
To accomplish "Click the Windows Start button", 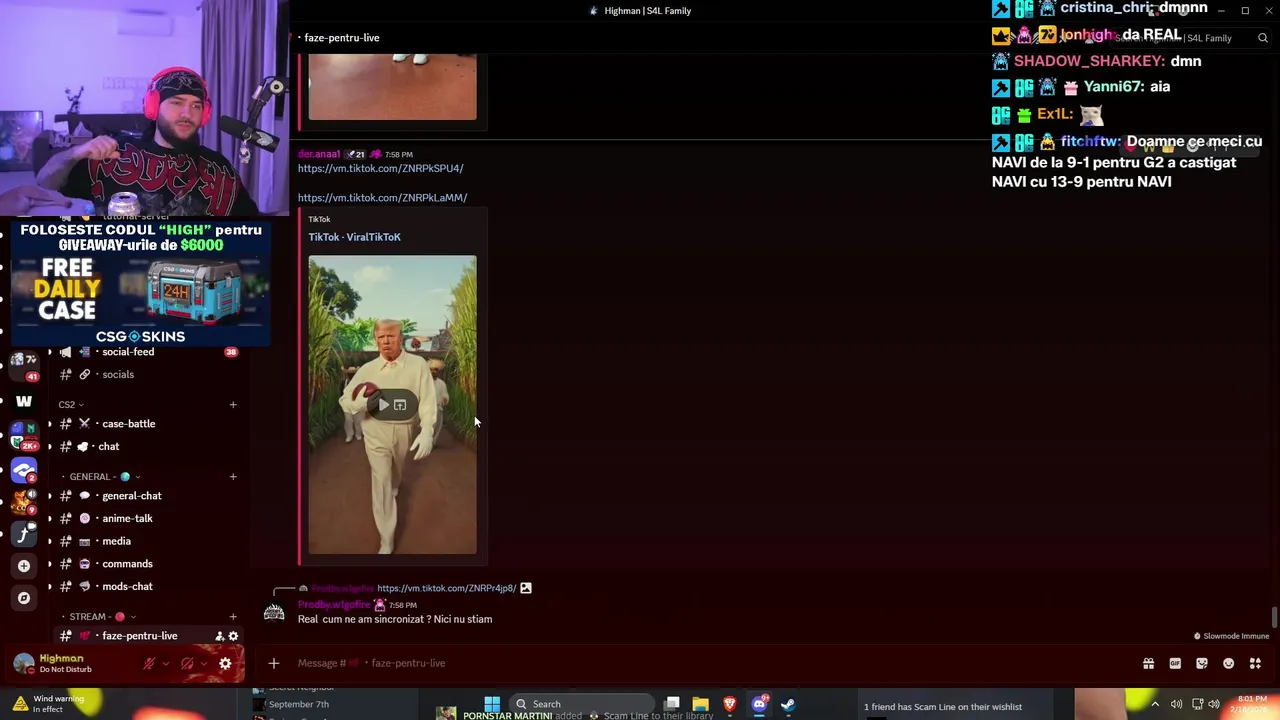I will [491, 704].
